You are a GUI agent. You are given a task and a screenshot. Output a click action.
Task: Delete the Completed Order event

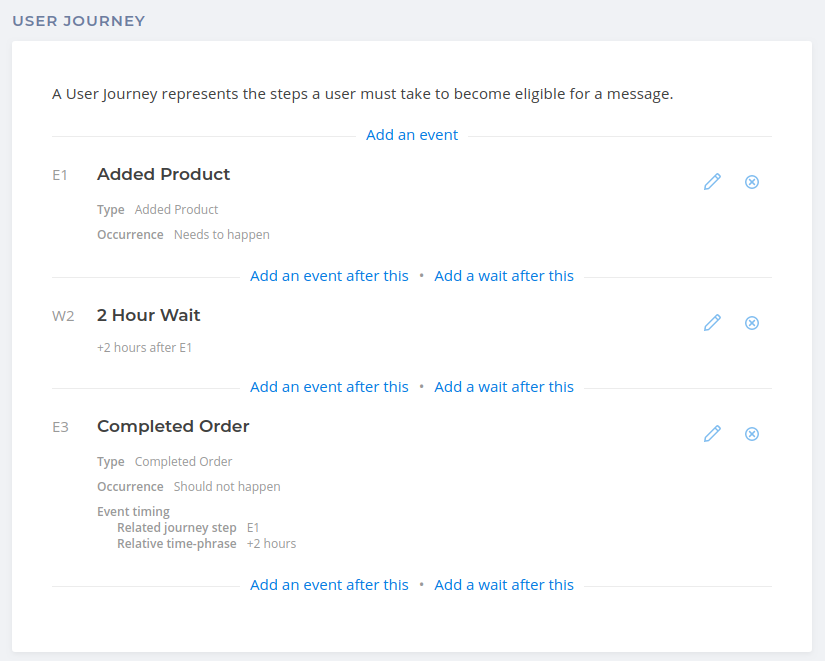point(752,434)
